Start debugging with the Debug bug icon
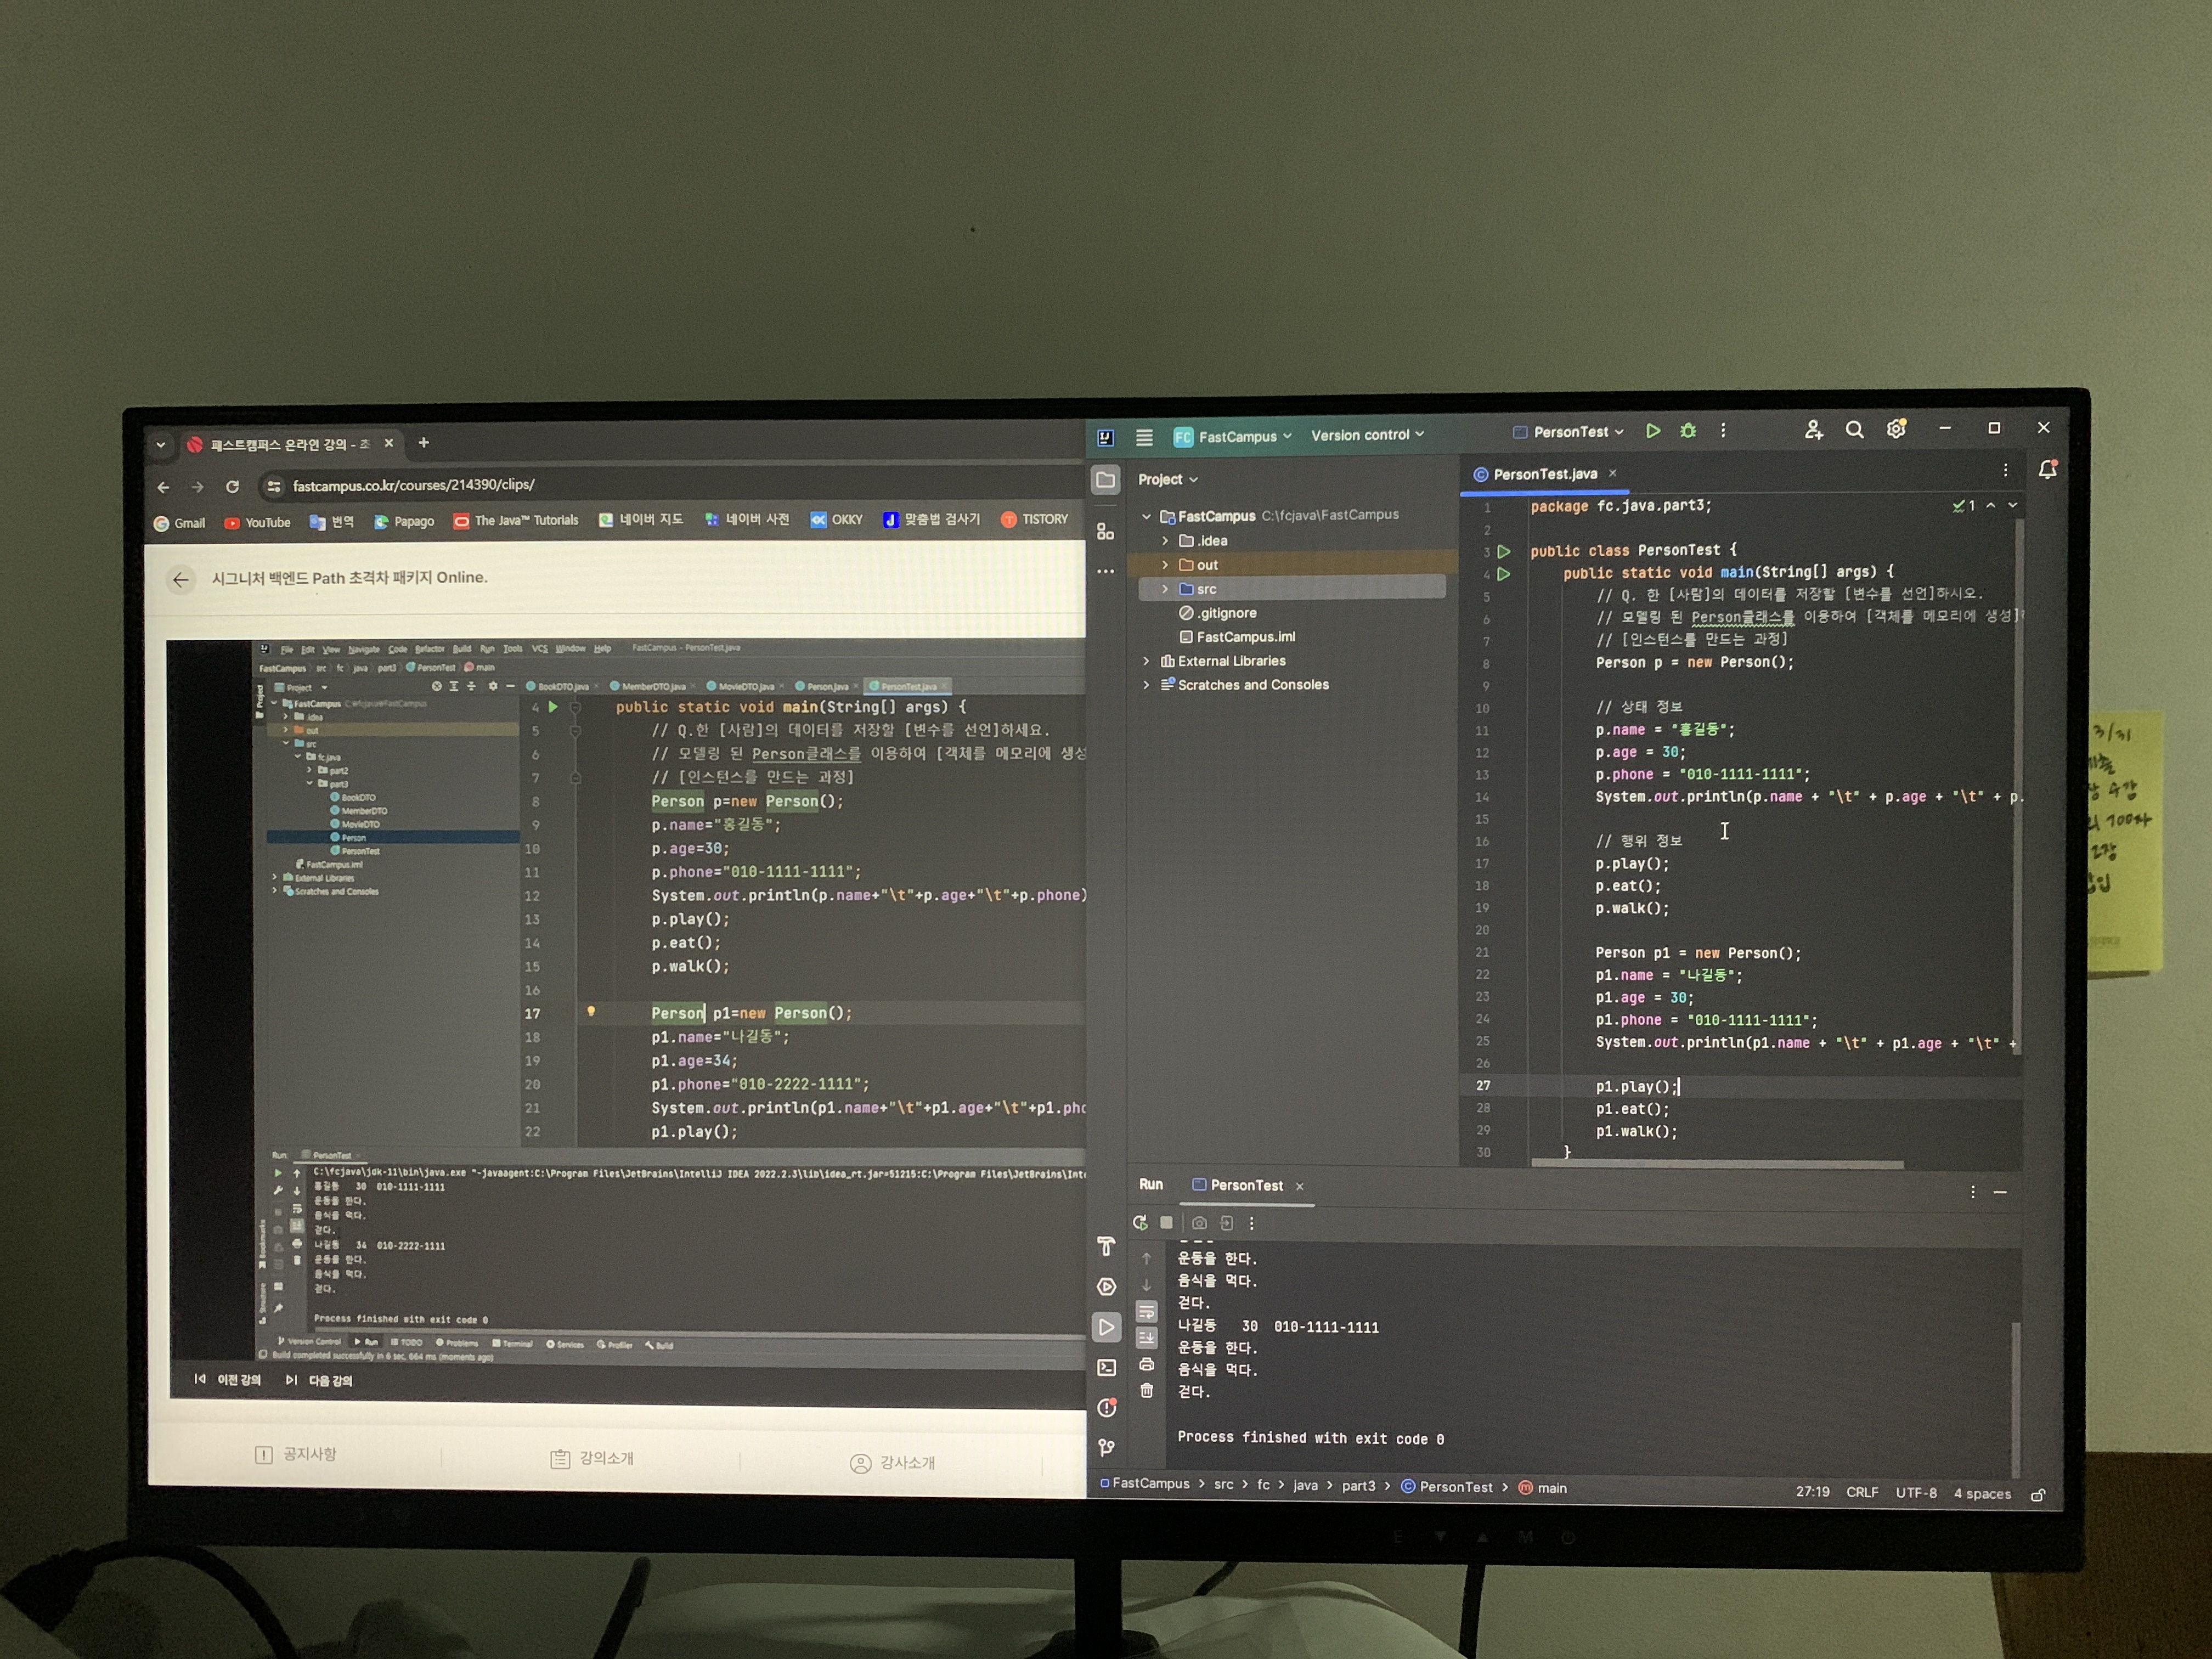 click(x=1688, y=431)
